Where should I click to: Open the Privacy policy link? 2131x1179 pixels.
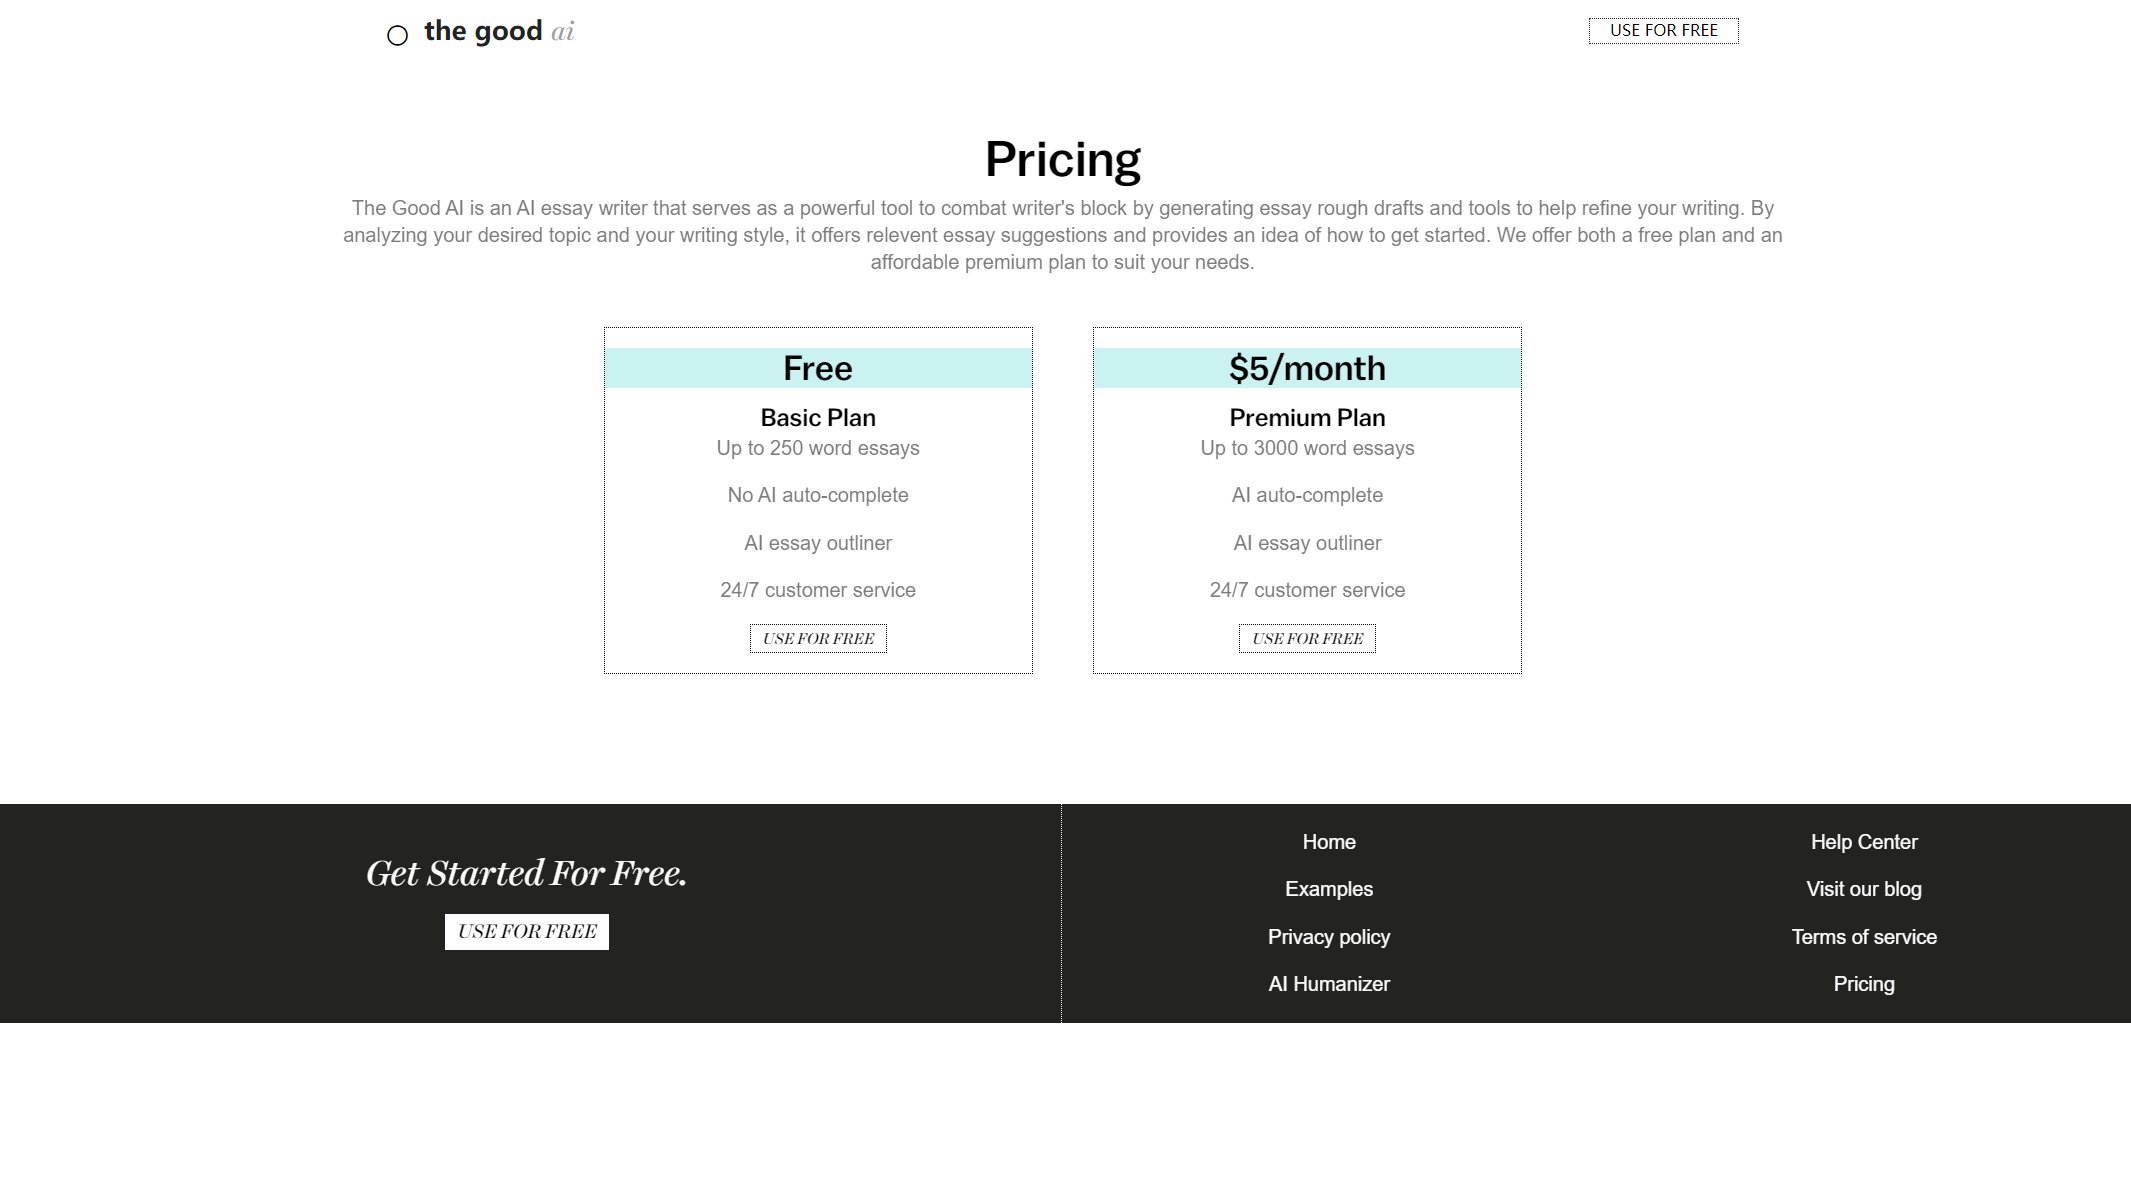(x=1328, y=937)
